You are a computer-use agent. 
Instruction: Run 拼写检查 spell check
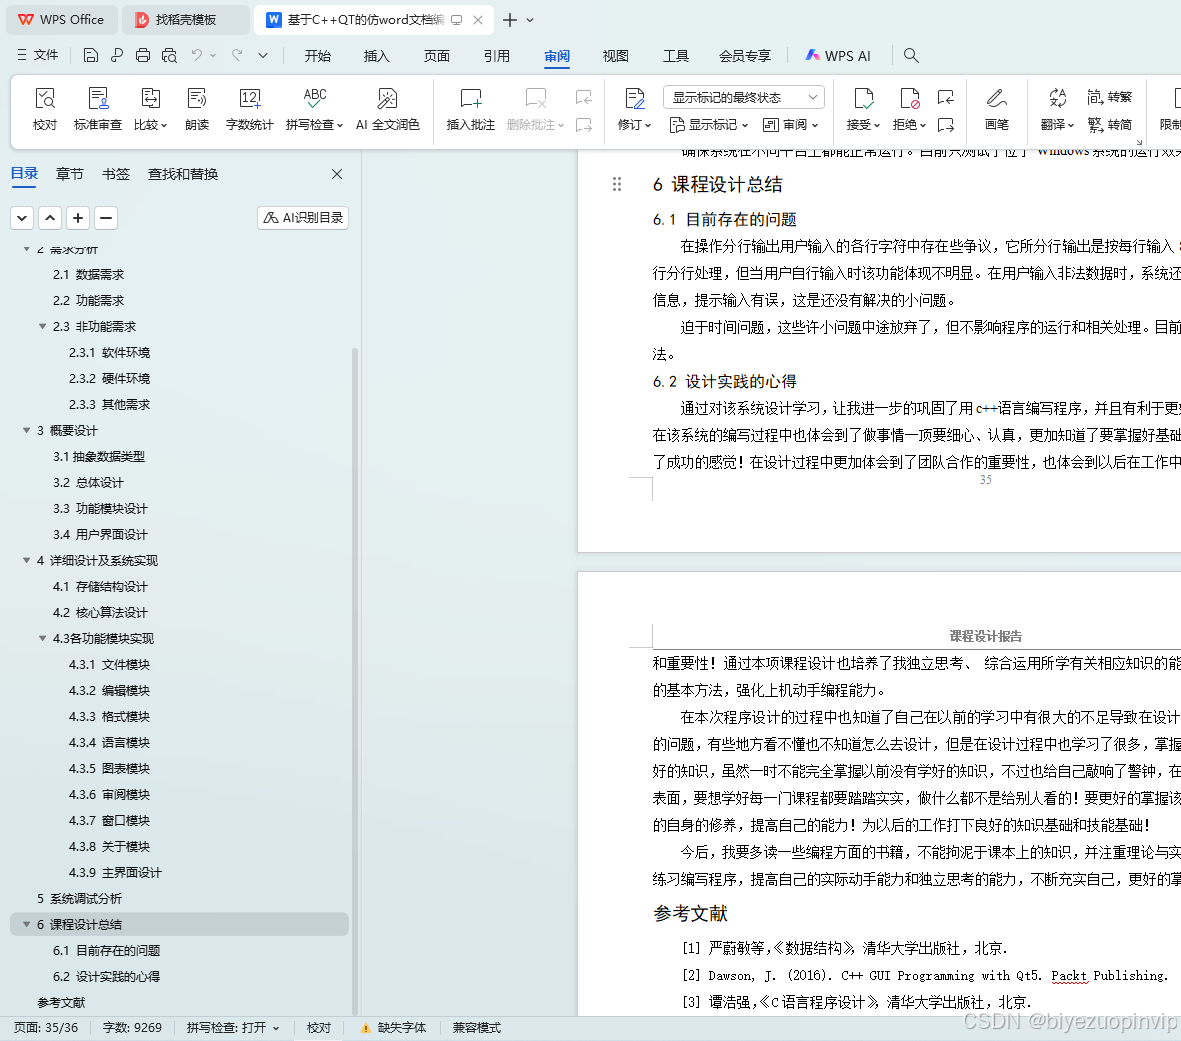coord(314,109)
